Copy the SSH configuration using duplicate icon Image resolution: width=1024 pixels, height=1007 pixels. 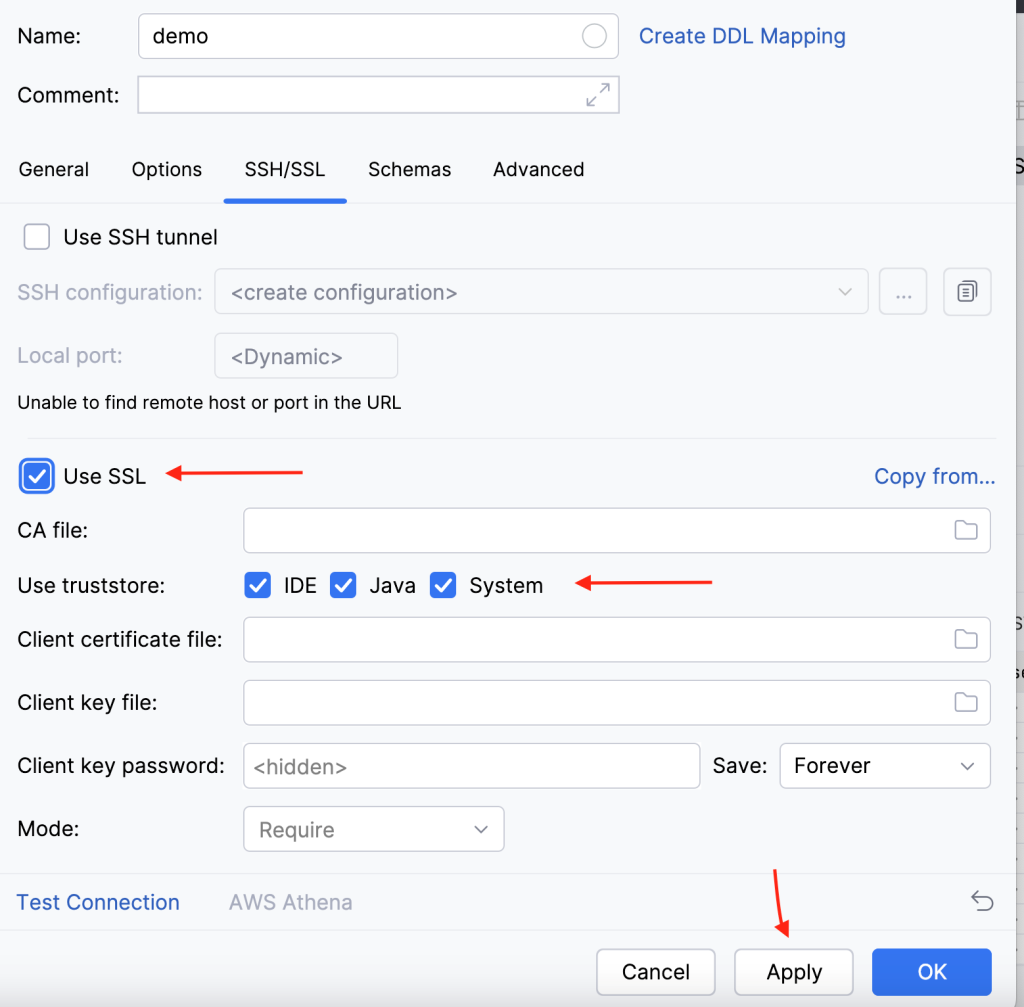point(967,292)
